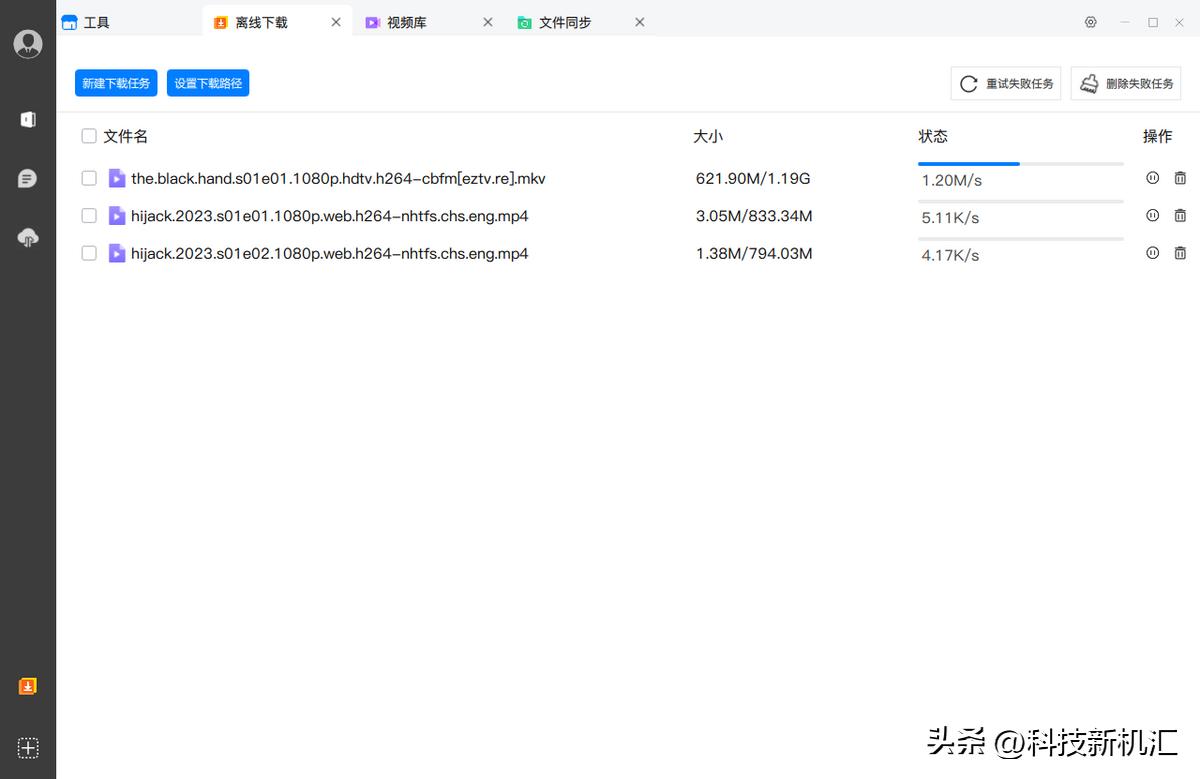Screen dimensions: 1200x779
Task: Click the 新建下载任务 button
Action: coord(115,83)
